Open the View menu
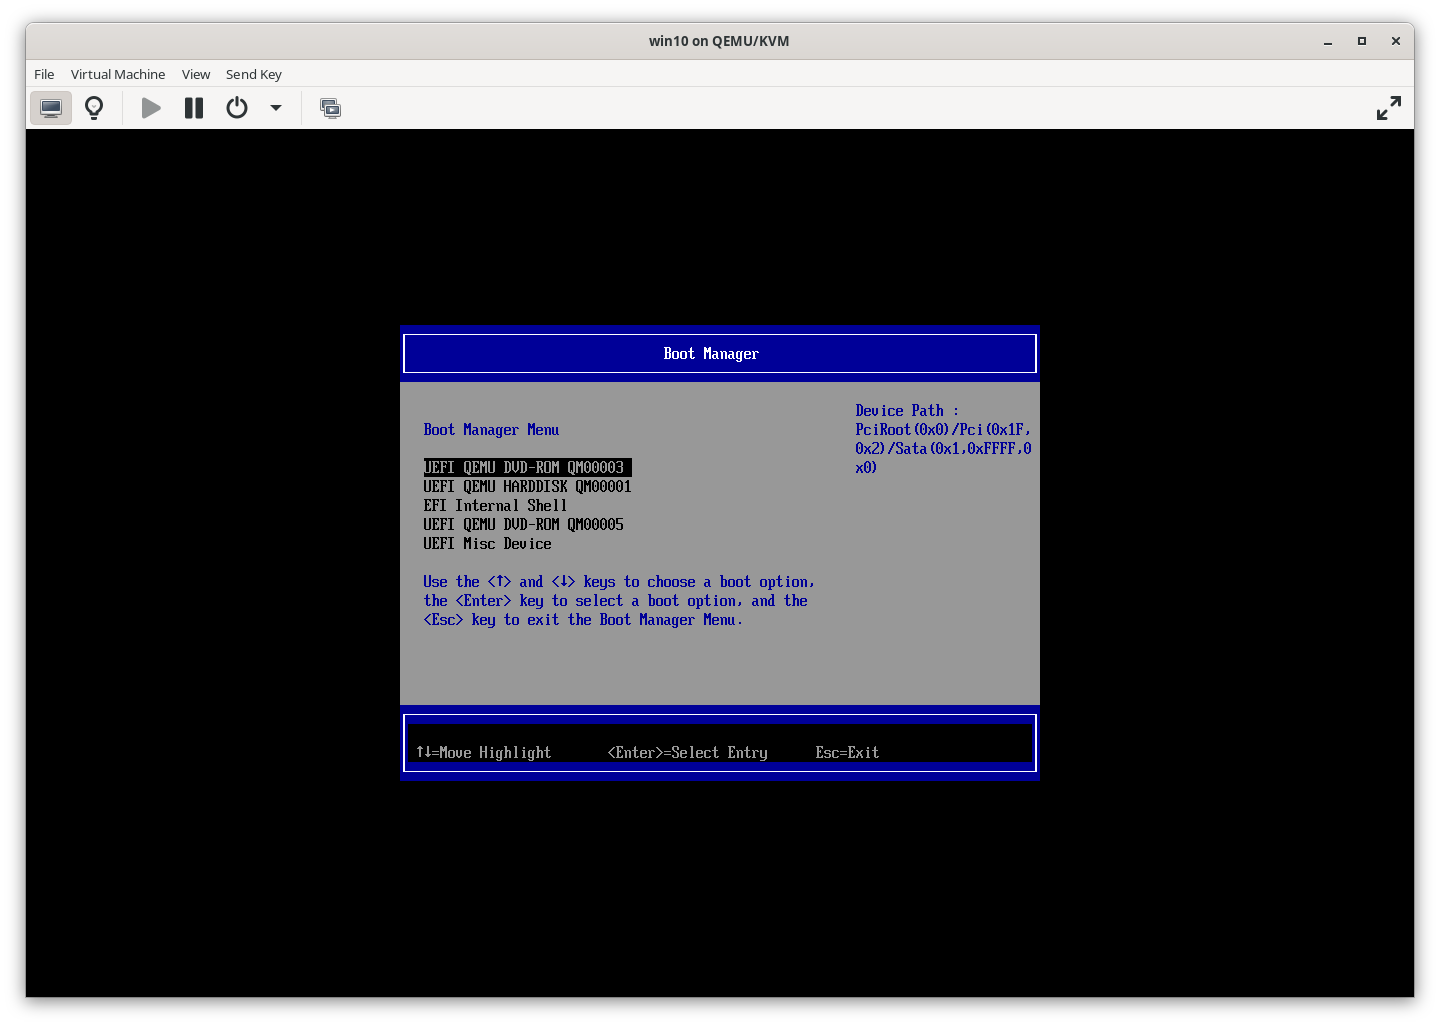The height and width of the screenshot is (1026, 1440). (x=196, y=74)
